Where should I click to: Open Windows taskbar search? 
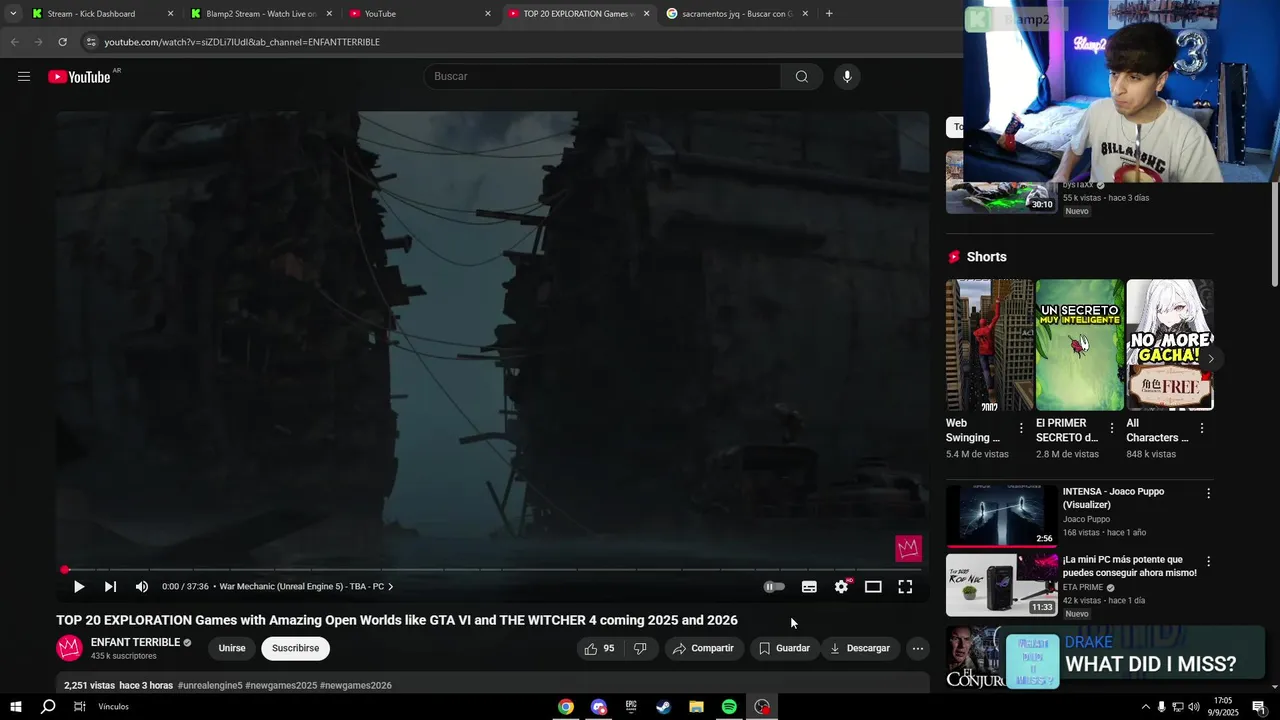tap(48, 707)
